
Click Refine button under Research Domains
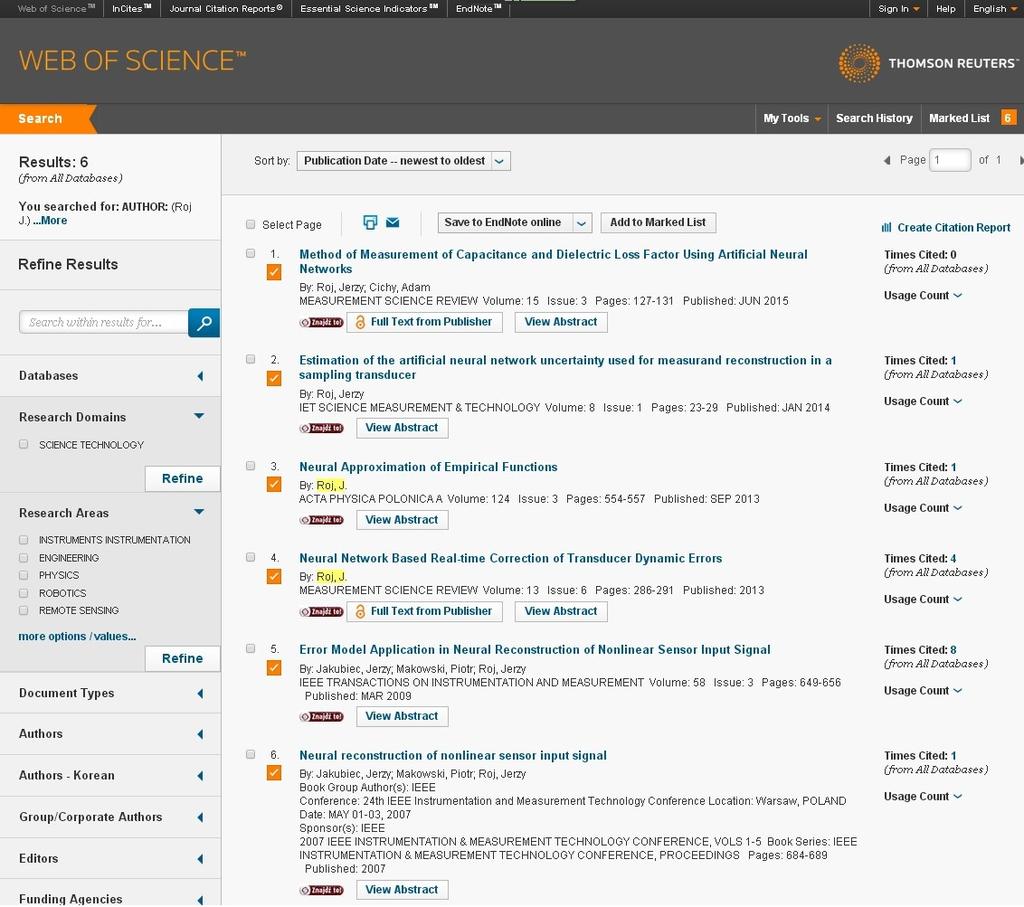click(x=182, y=479)
